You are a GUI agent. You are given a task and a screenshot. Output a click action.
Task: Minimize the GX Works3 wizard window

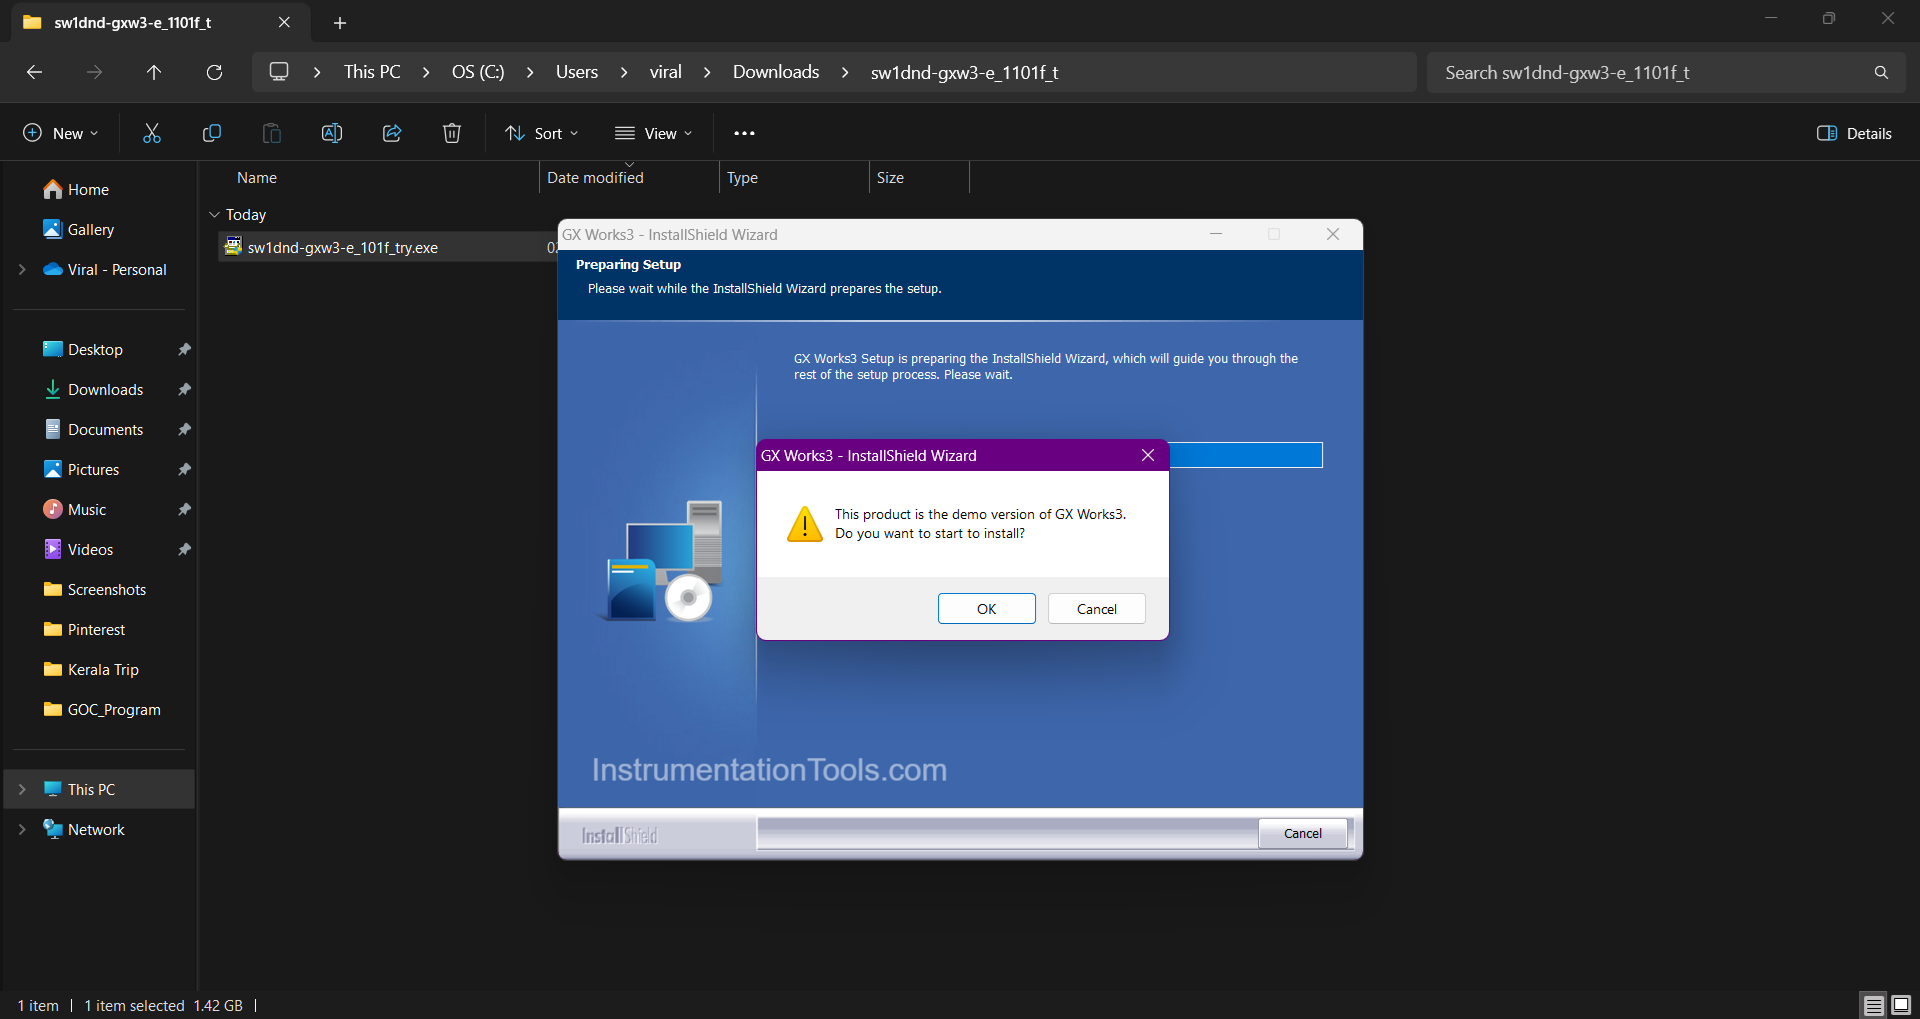[1216, 234]
